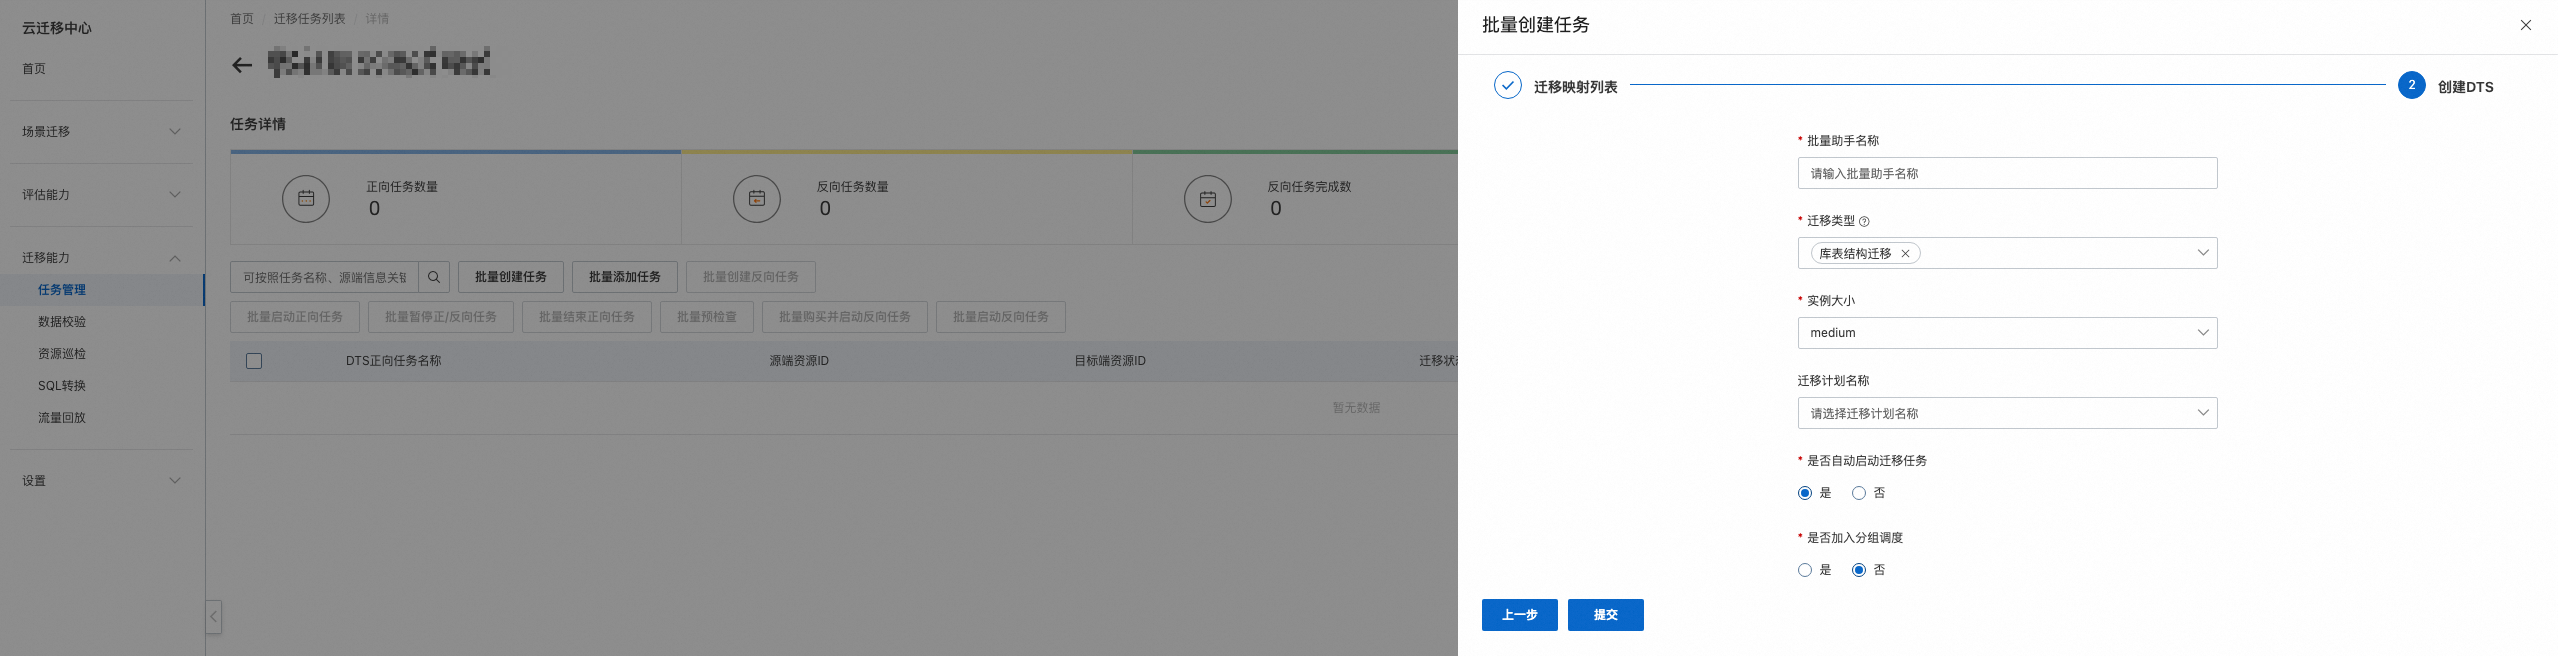Click the search magnifier icon
Viewport: 2558px width, 656px height.
tap(434, 277)
